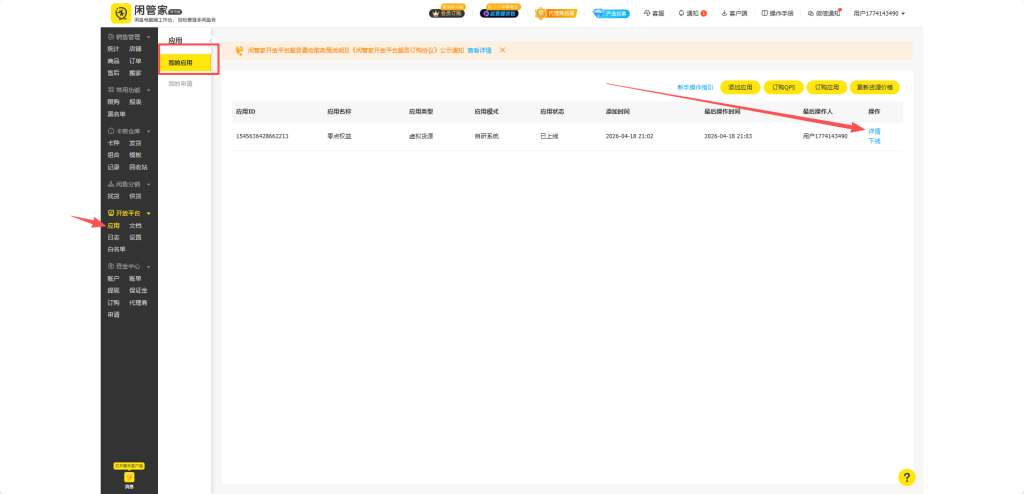The image size is (1024, 494).
Task: Collapse the 销售管理 sidebar section
Action: tap(149, 37)
